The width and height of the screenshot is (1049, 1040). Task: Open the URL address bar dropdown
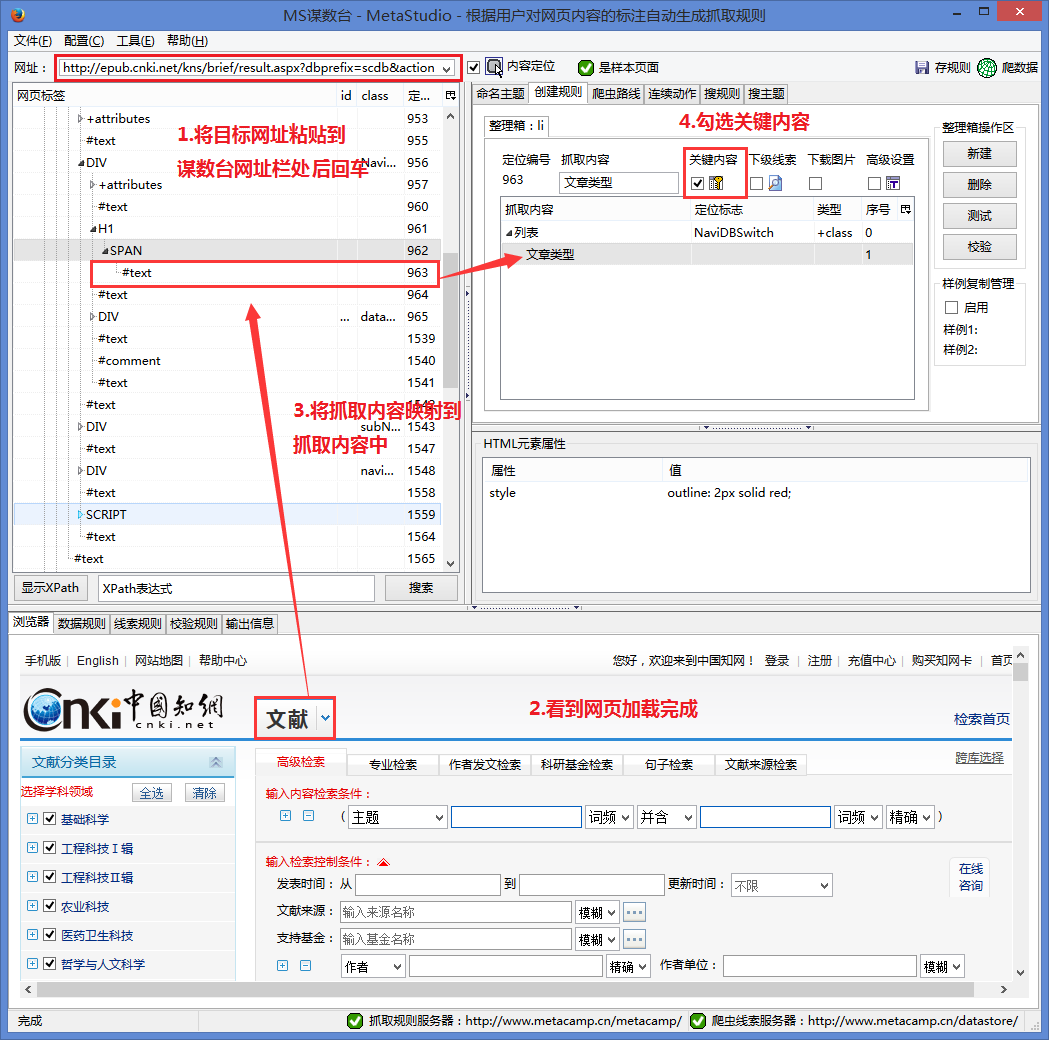click(x=446, y=68)
